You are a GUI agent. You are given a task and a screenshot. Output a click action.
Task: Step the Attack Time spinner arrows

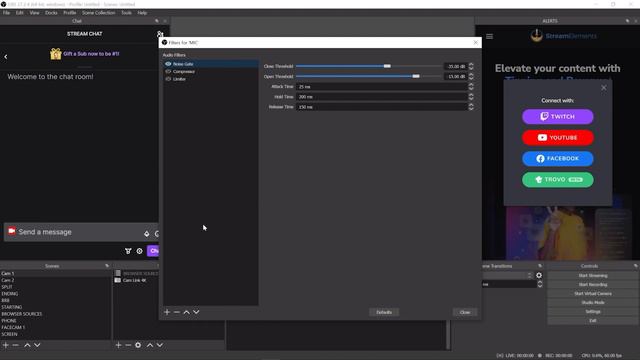(x=471, y=87)
